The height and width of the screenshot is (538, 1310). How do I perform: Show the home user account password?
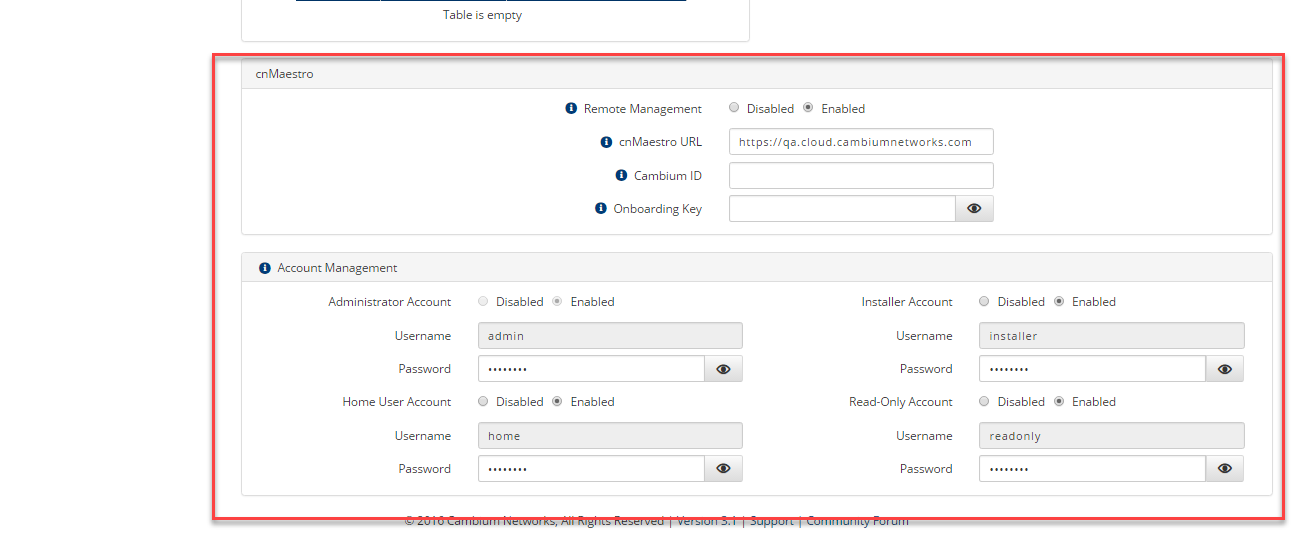coord(723,469)
